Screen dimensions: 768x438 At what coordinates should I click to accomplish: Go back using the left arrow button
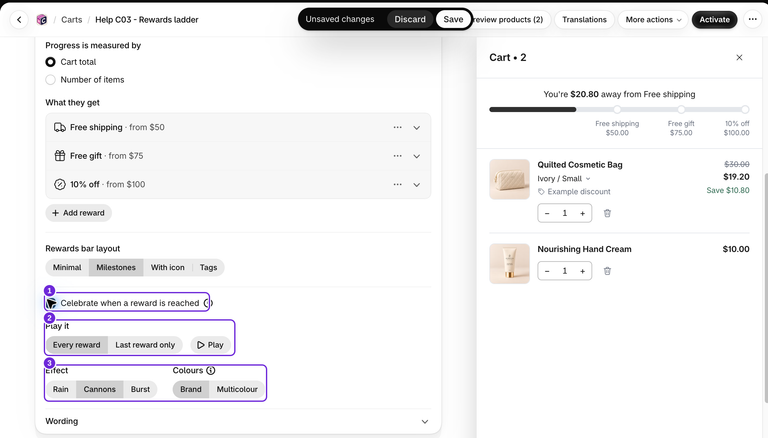point(19,20)
